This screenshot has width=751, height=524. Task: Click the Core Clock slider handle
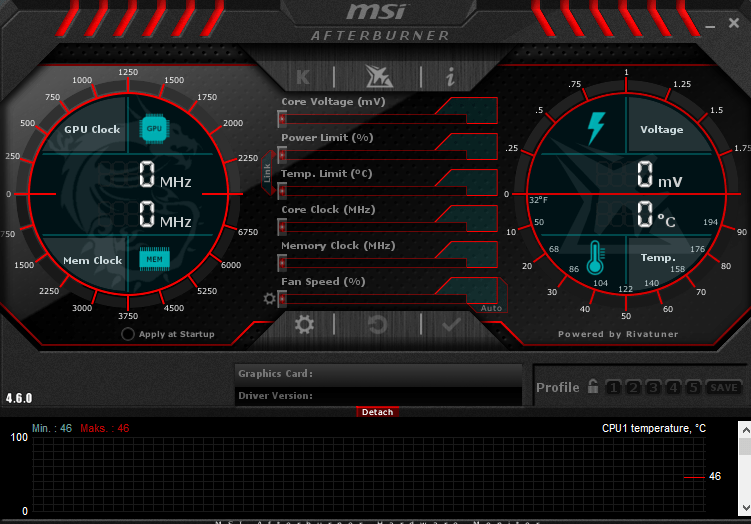tap(282, 227)
